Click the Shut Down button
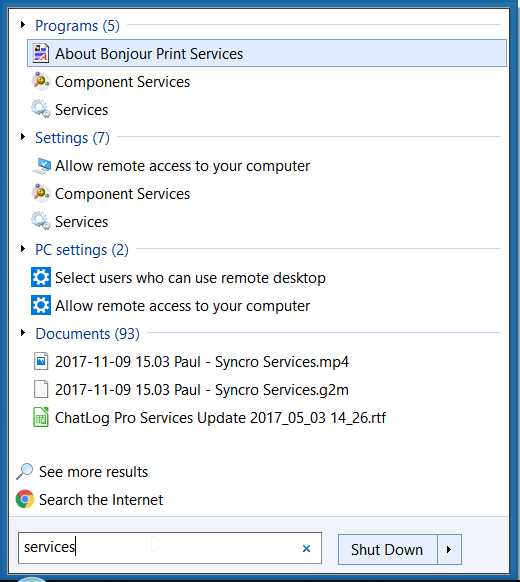 387,549
